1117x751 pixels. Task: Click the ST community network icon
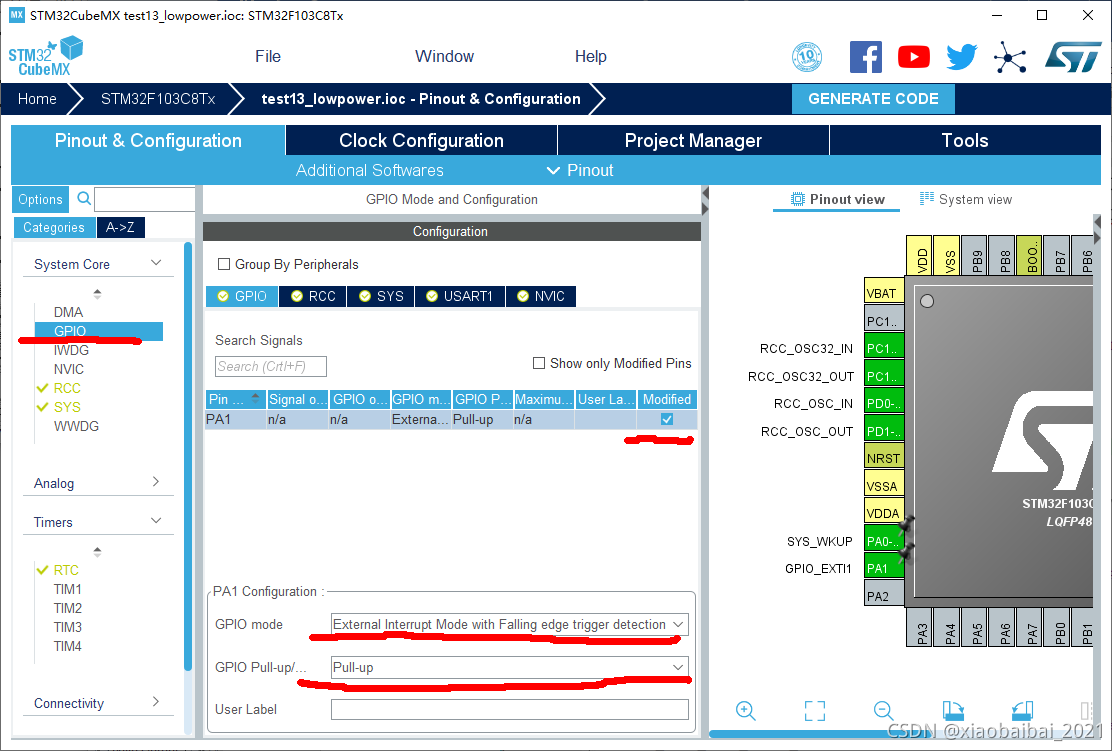tap(1010, 57)
